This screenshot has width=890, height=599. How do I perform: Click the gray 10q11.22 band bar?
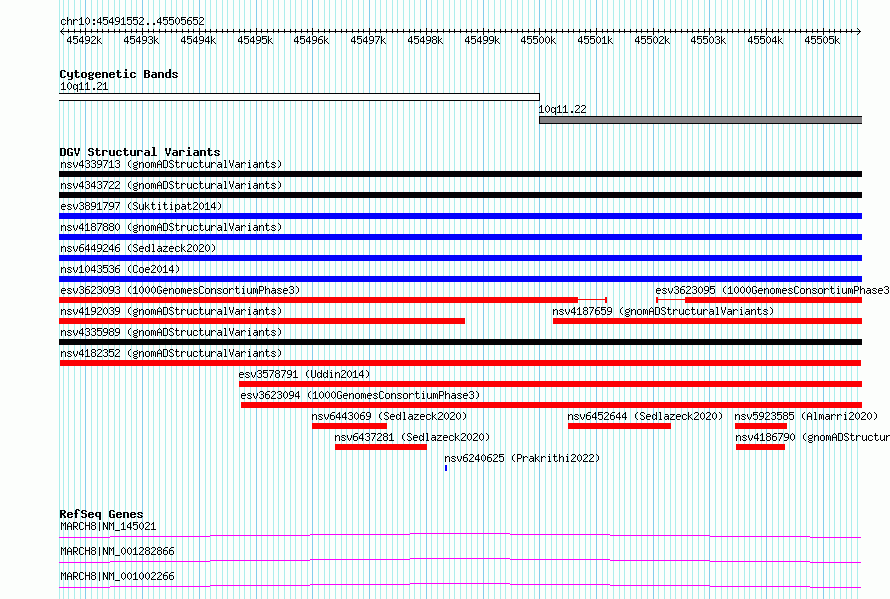[700, 120]
